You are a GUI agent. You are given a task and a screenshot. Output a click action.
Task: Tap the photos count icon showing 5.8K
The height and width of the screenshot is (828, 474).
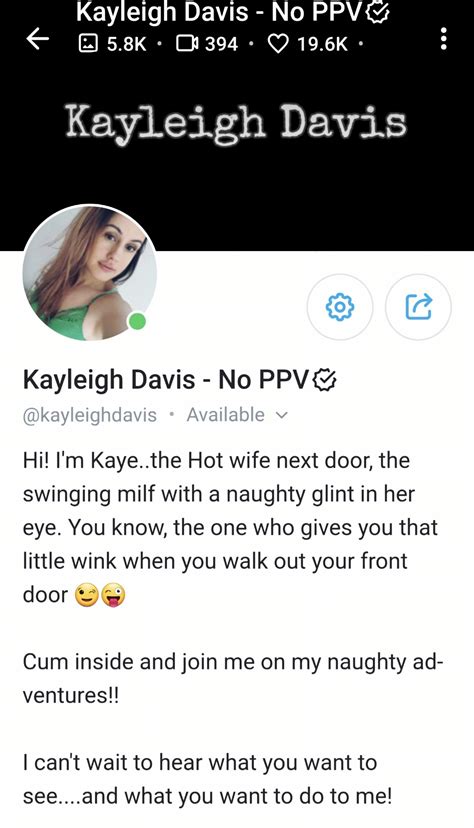click(87, 43)
